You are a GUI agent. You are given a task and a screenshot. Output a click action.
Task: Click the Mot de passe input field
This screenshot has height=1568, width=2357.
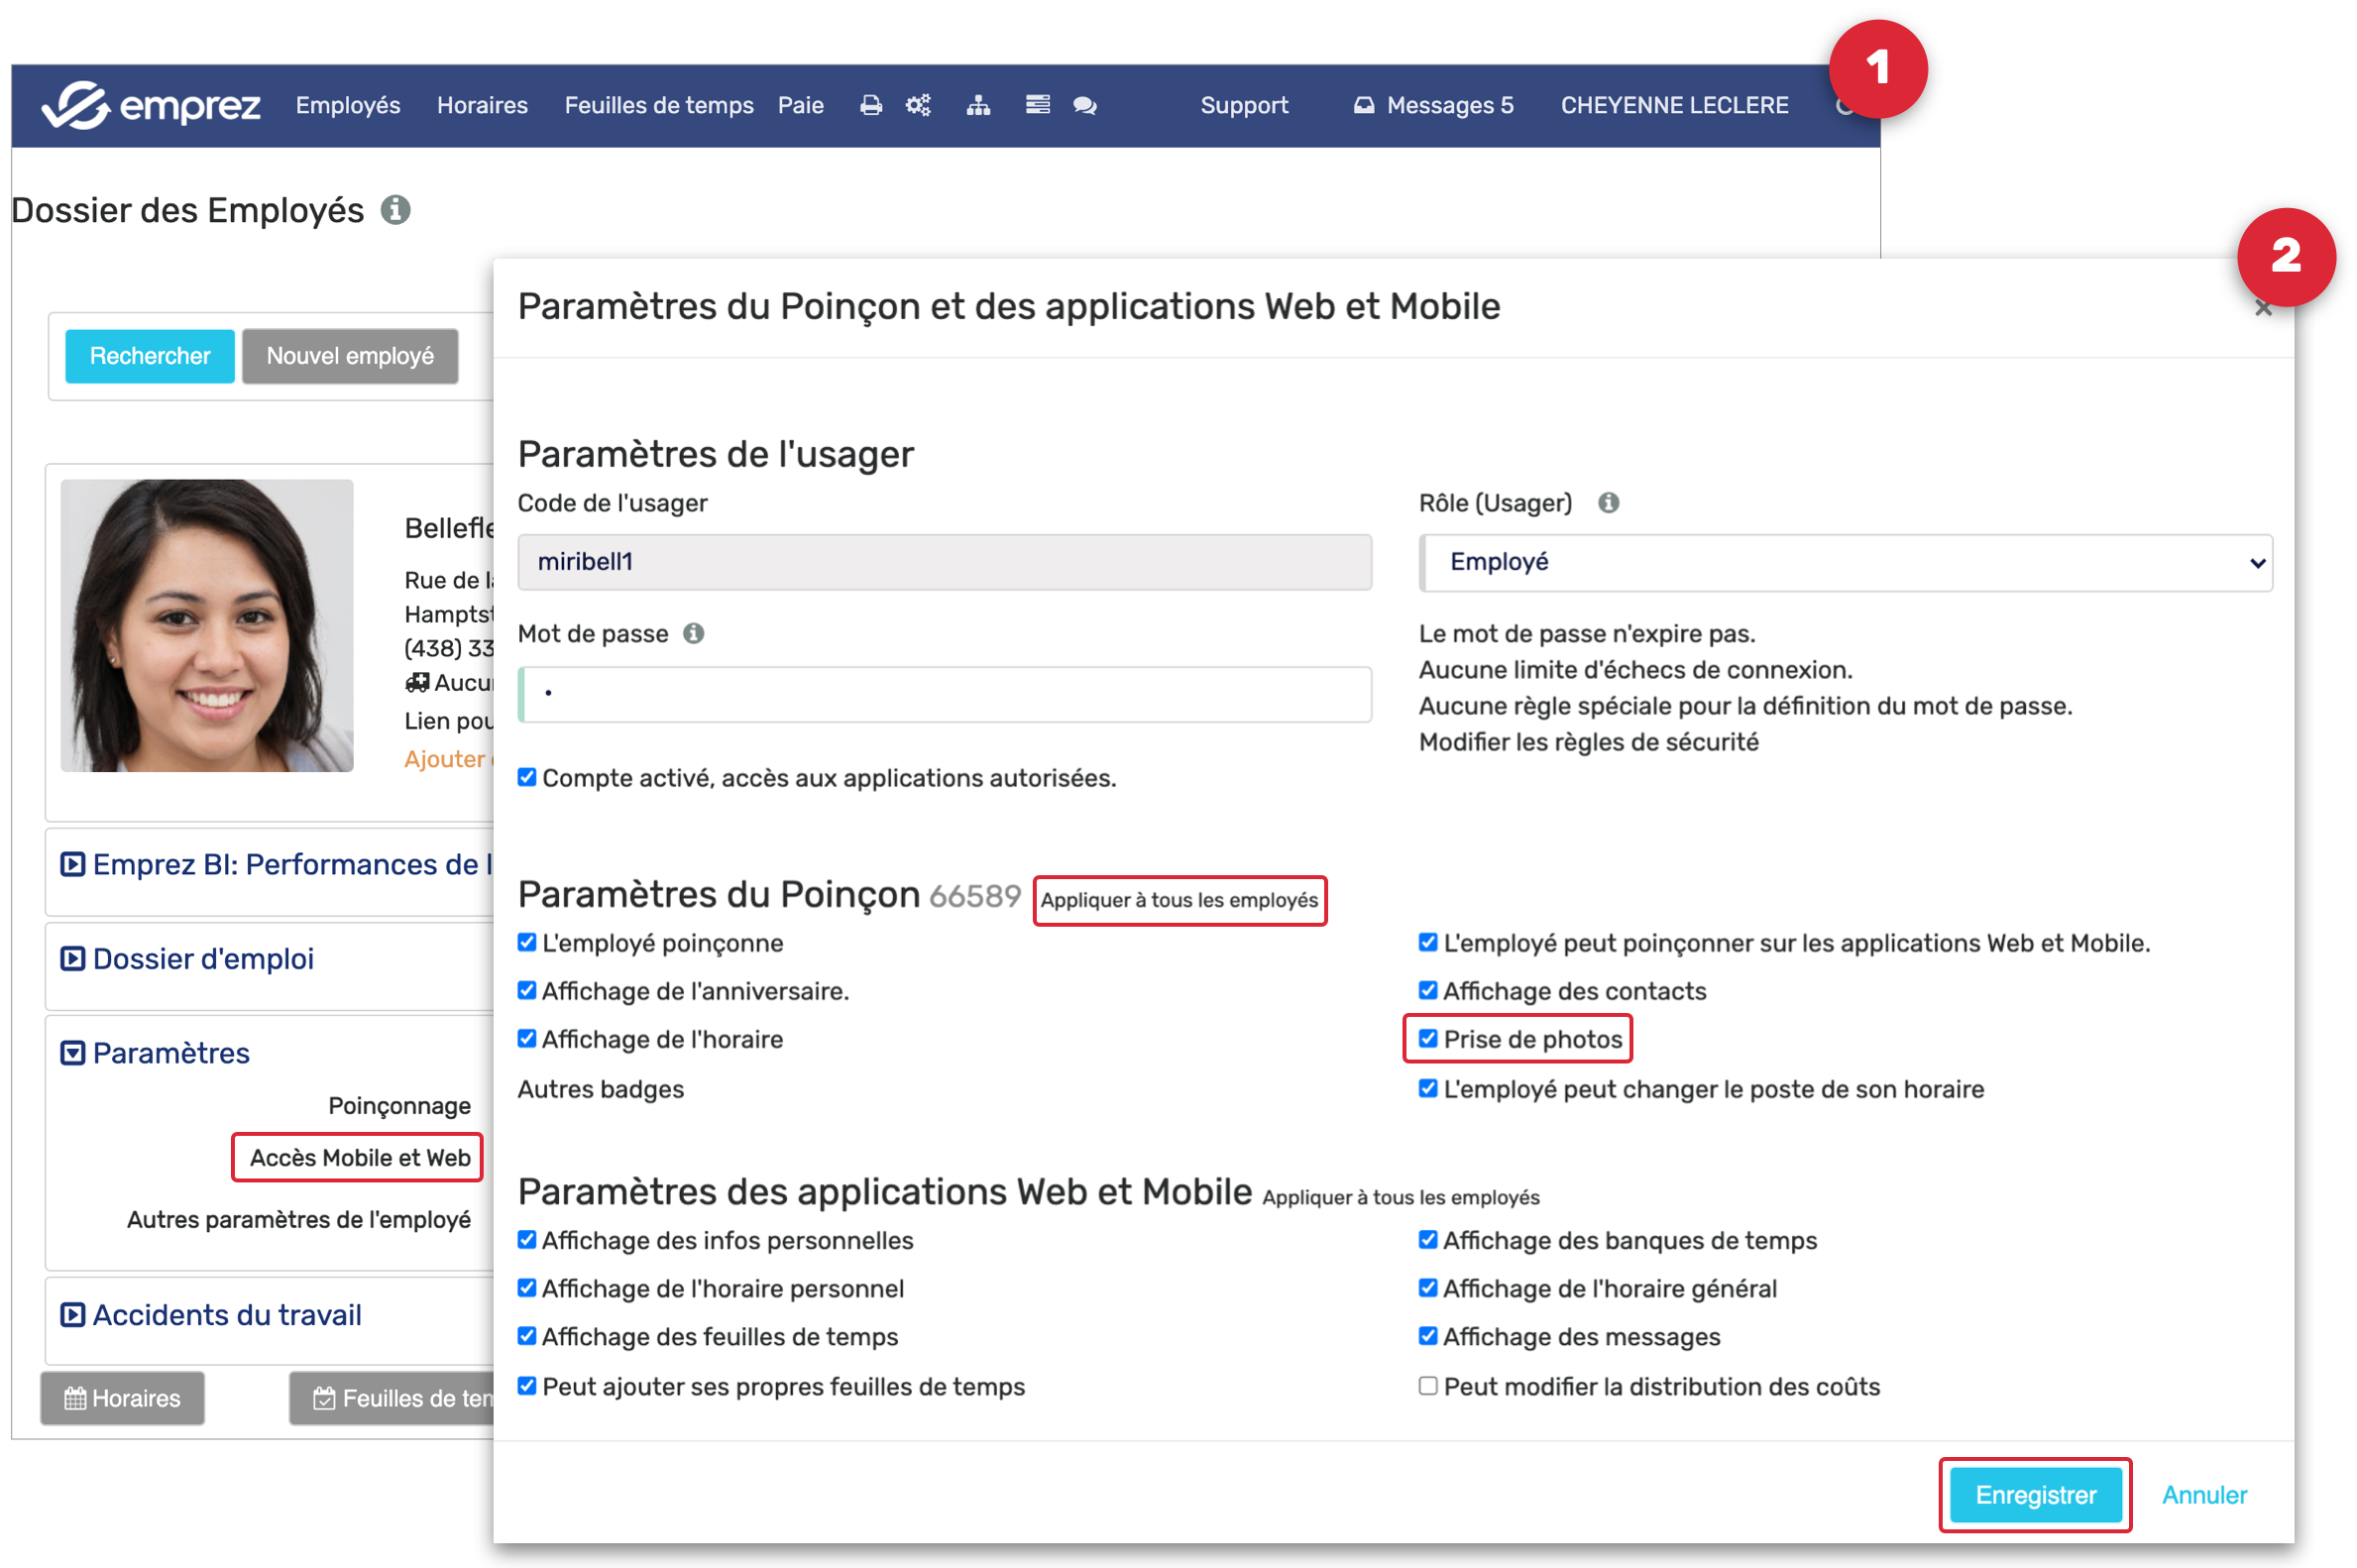pos(944,695)
